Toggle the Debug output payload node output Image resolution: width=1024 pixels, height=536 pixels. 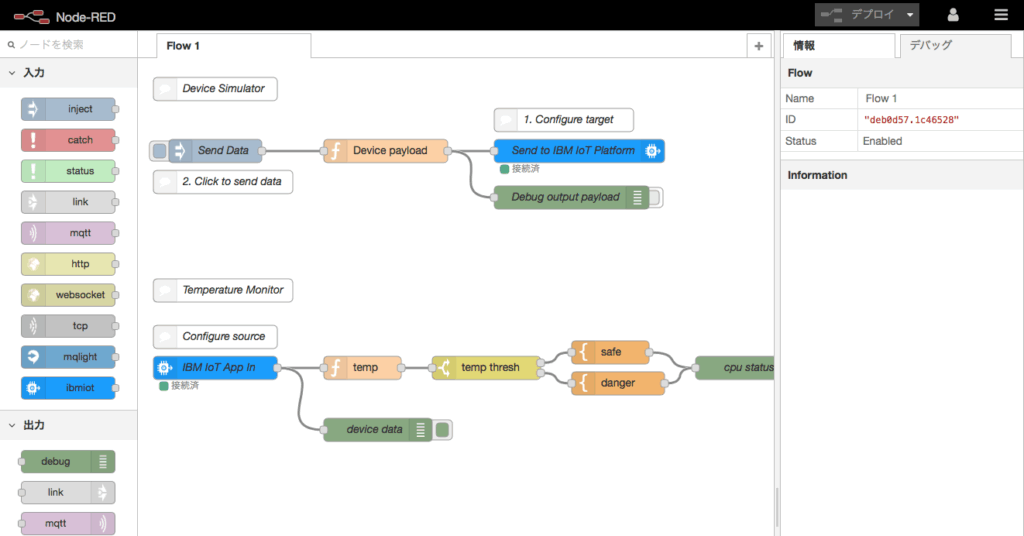click(x=655, y=197)
